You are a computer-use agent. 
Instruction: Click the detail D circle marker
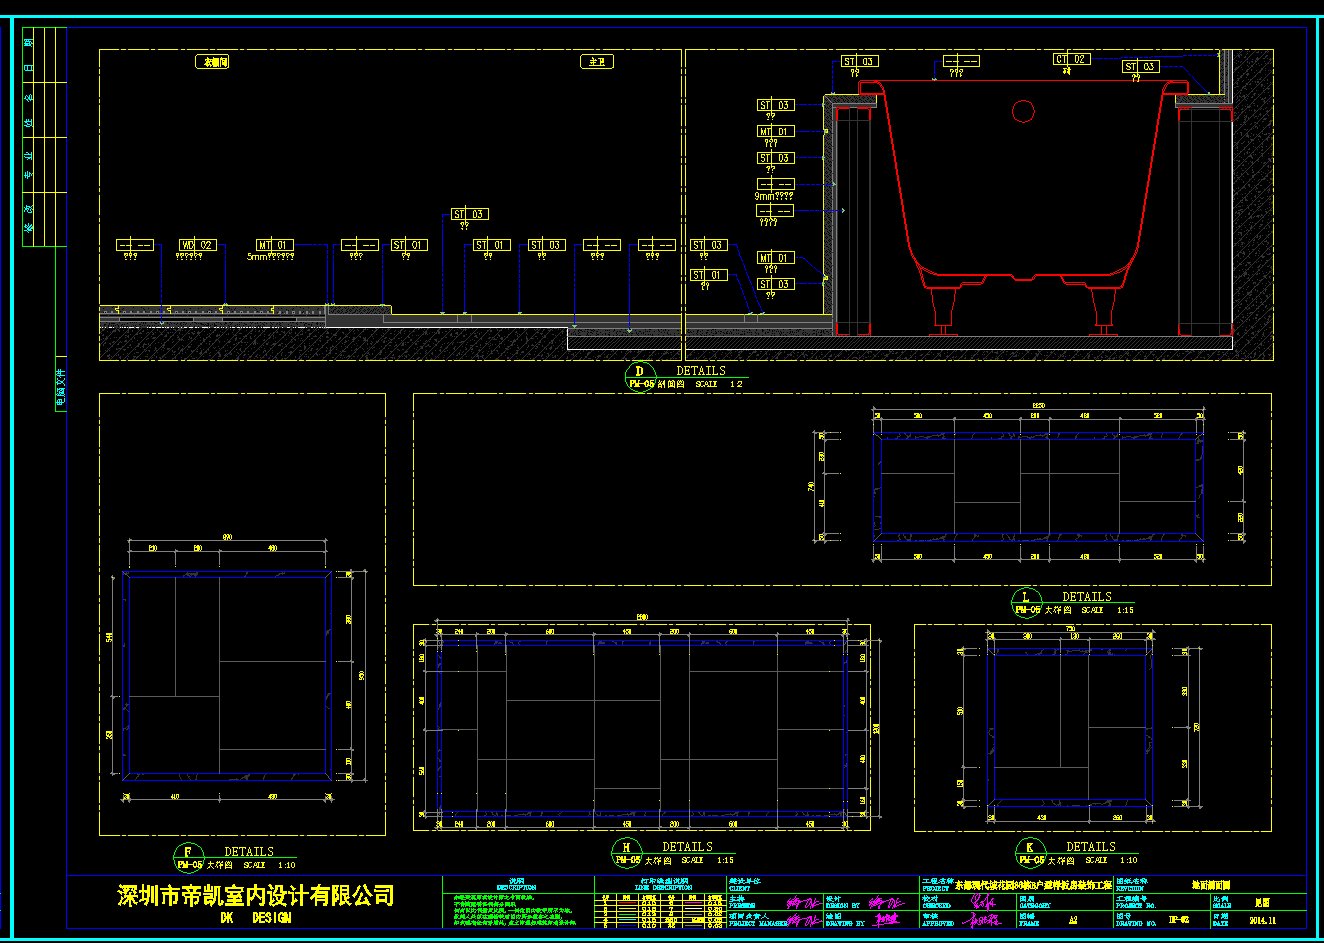point(640,377)
